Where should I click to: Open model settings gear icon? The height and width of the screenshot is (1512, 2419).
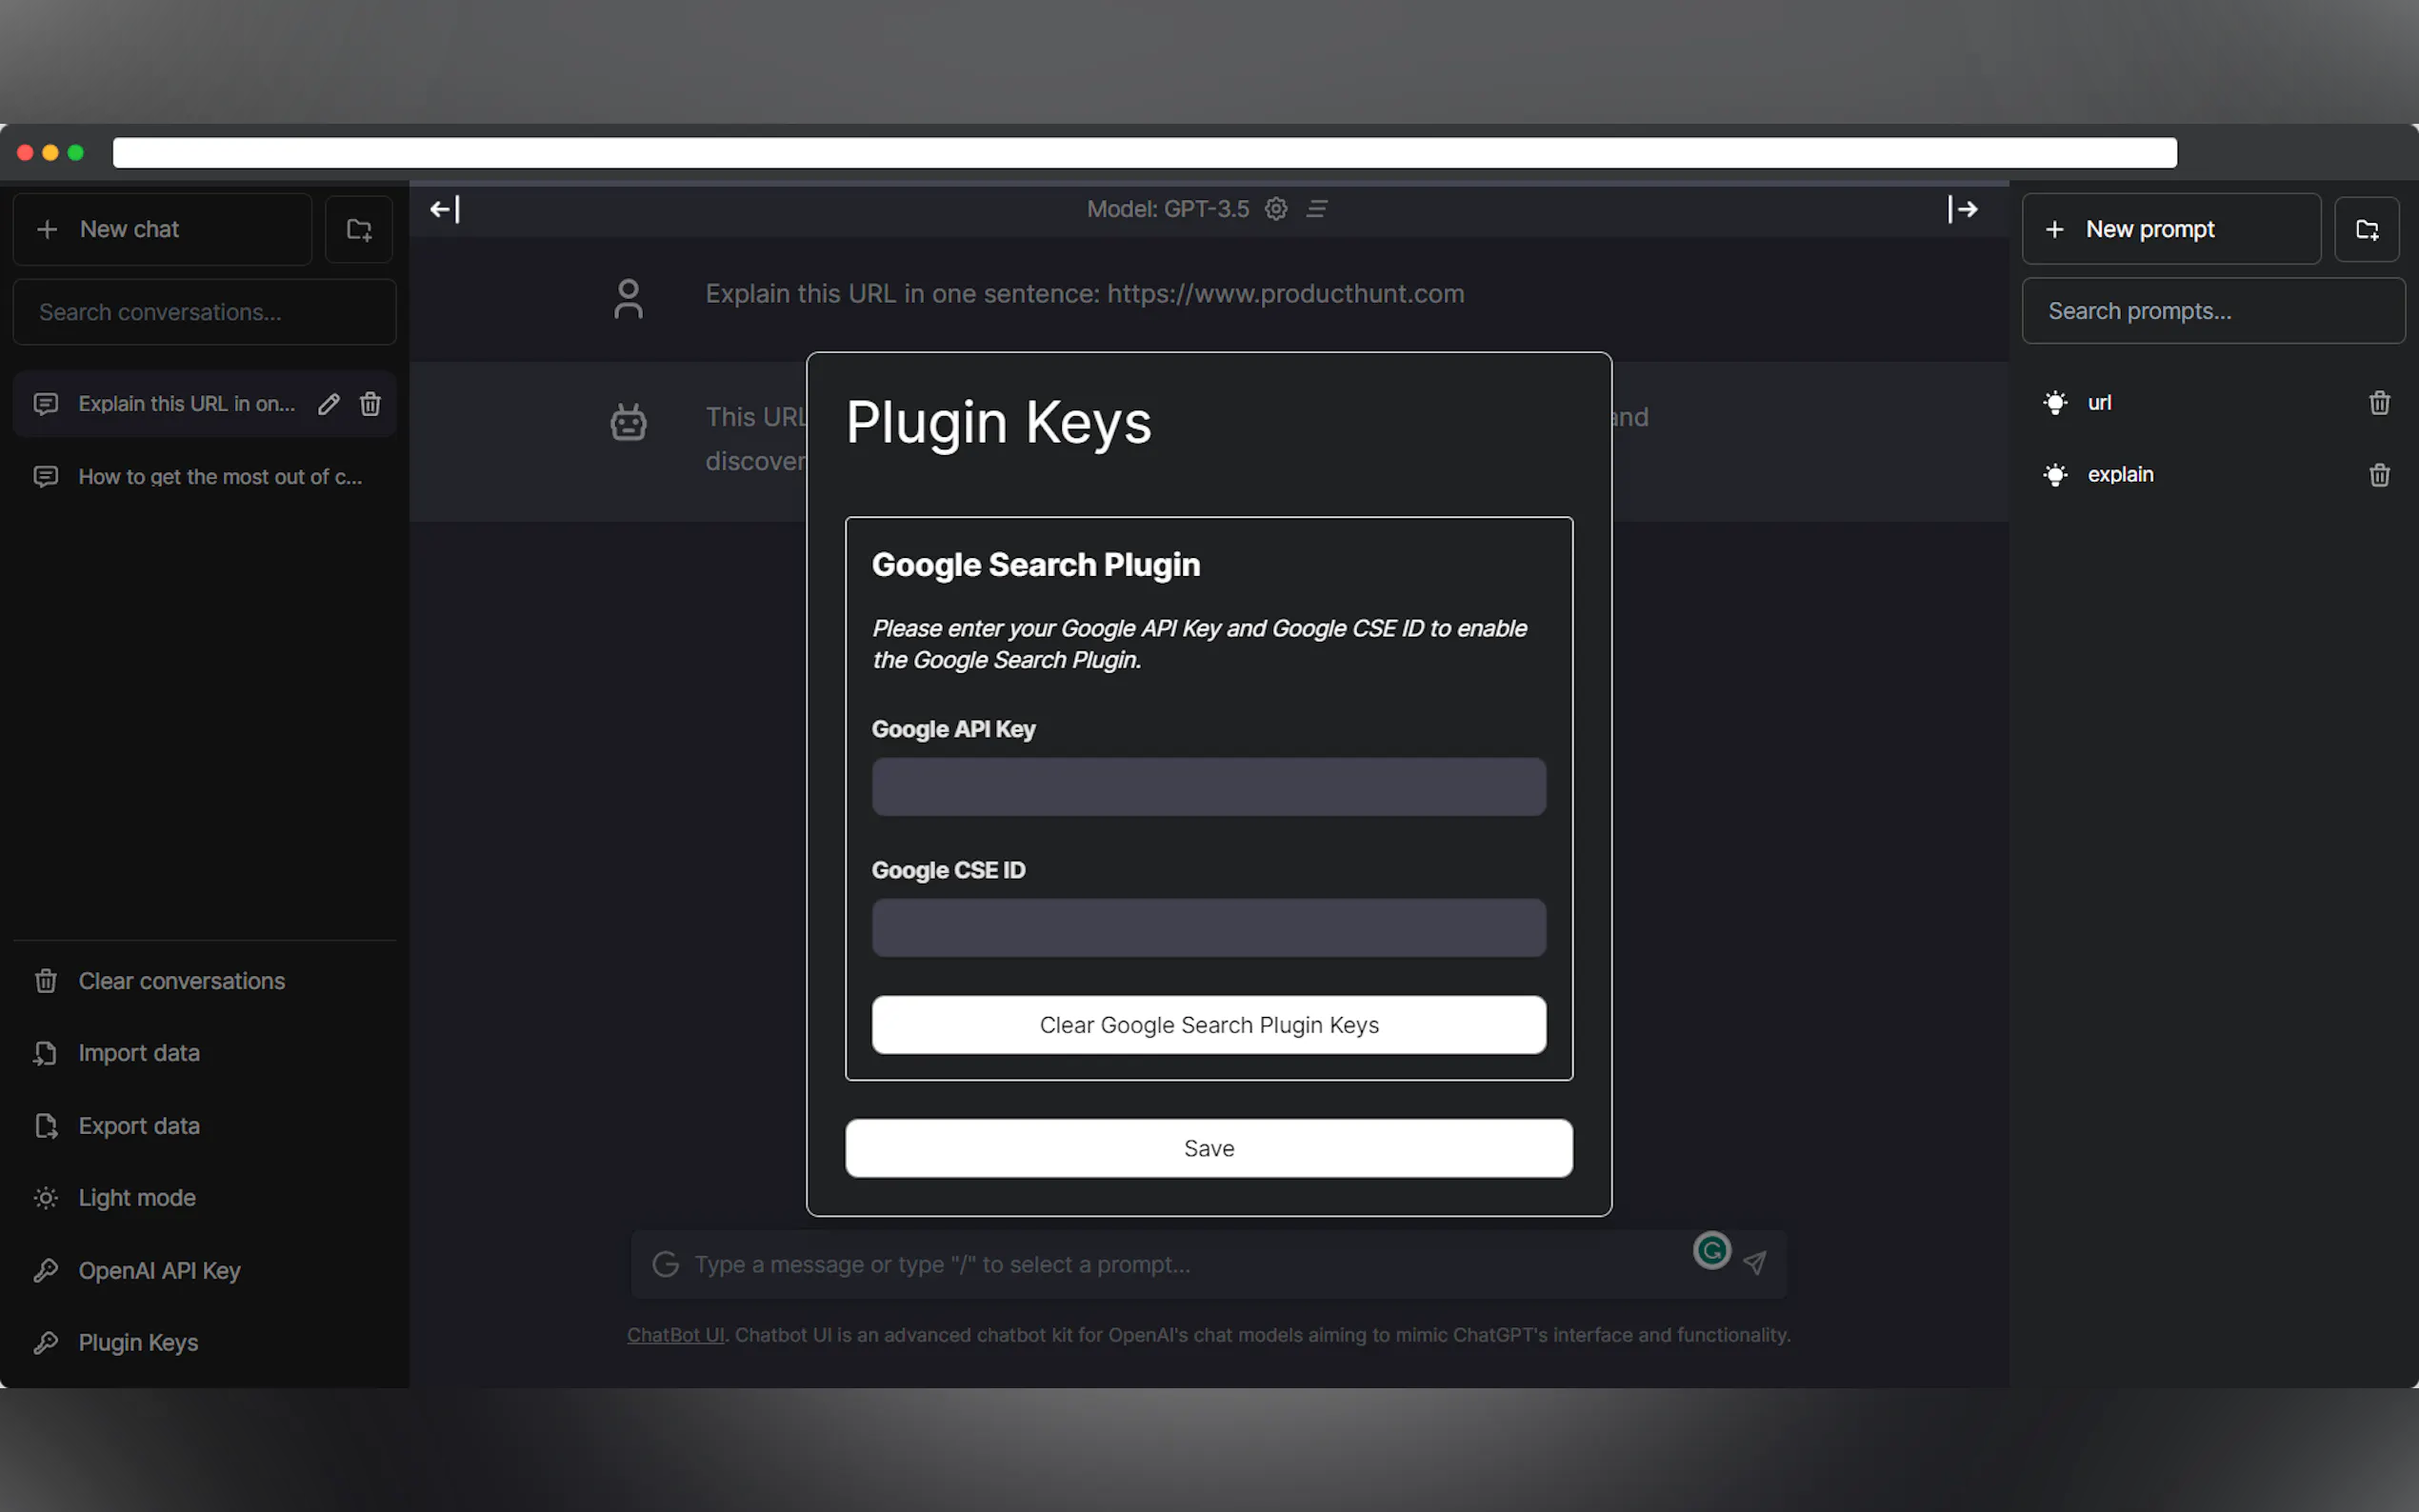point(1276,209)
